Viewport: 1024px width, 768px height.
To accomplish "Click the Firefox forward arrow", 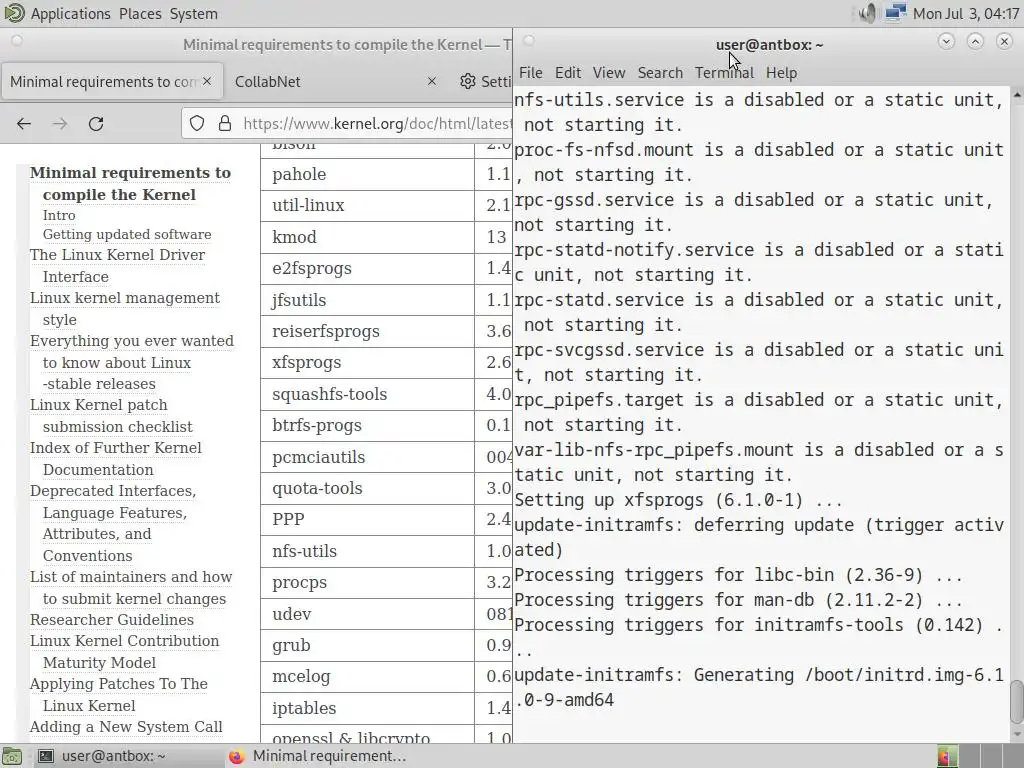I will (60, 123).
